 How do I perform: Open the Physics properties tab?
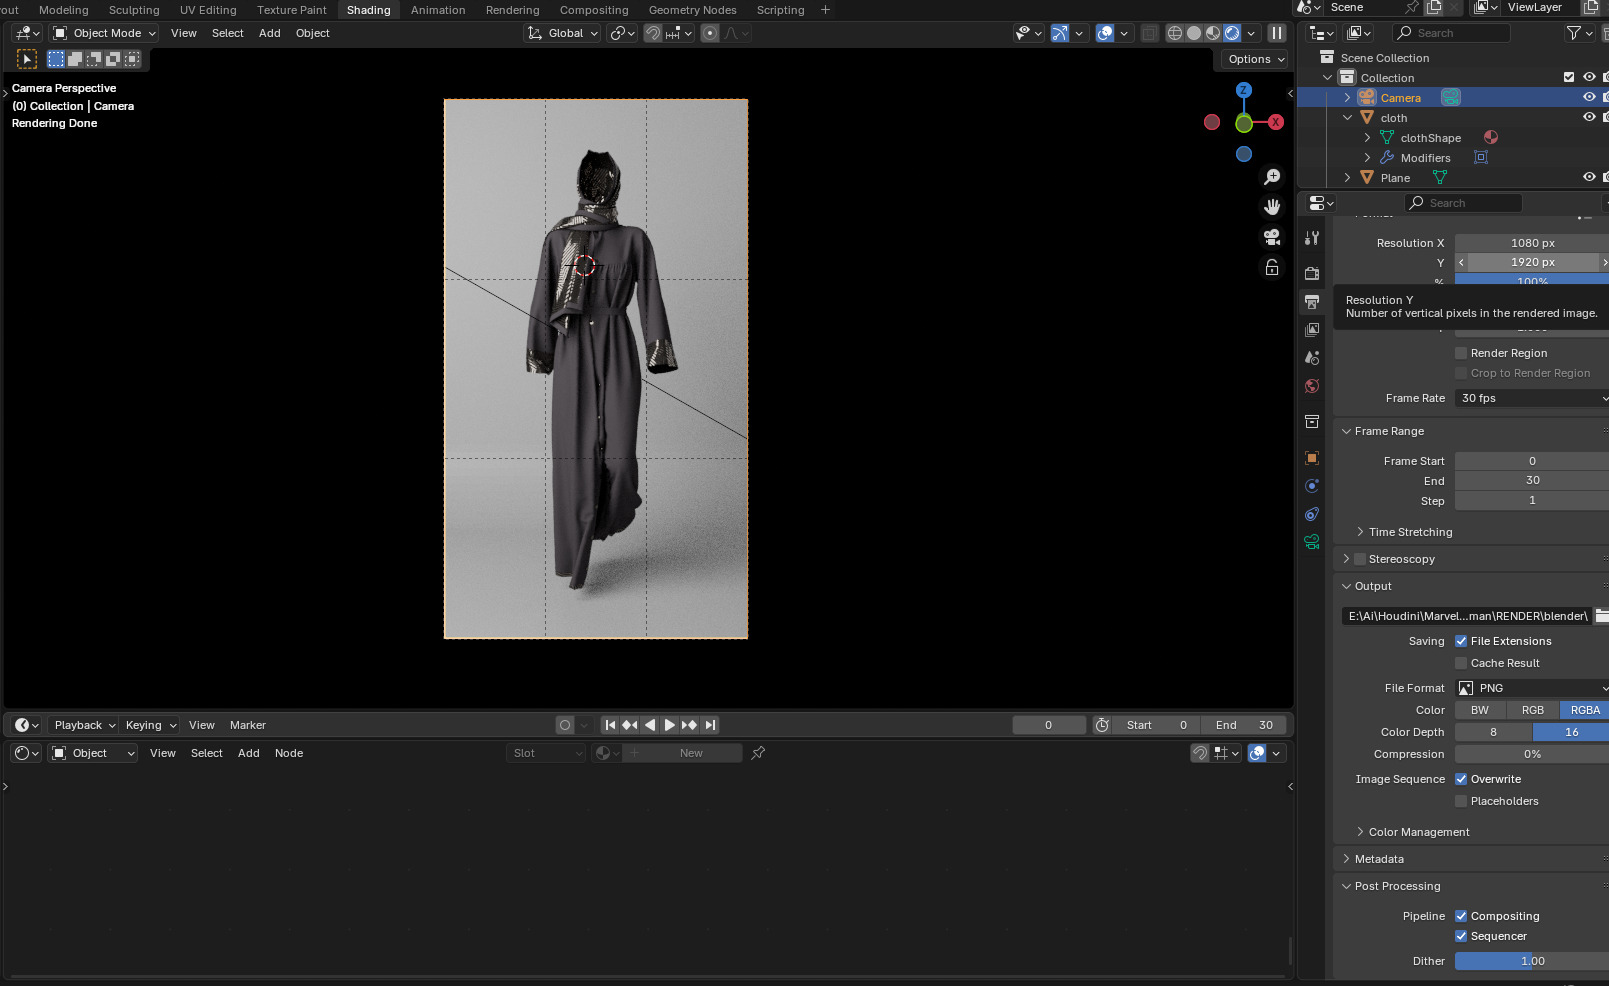pos(1312,485)
